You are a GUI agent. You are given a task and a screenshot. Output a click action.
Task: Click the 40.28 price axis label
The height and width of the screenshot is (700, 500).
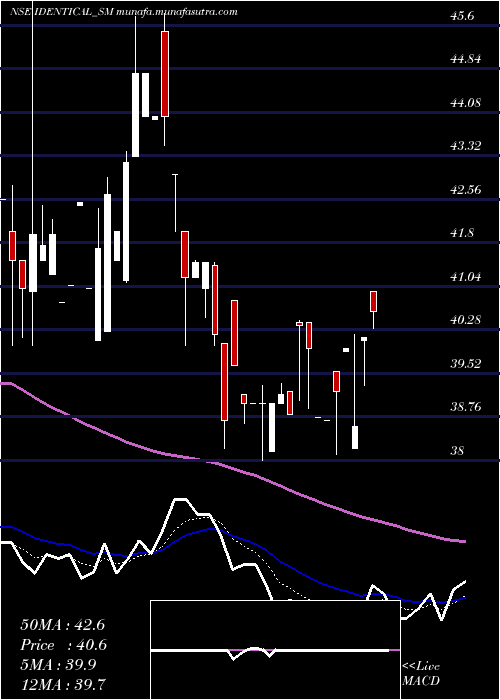pyautogui.click(x=464, y=320)
